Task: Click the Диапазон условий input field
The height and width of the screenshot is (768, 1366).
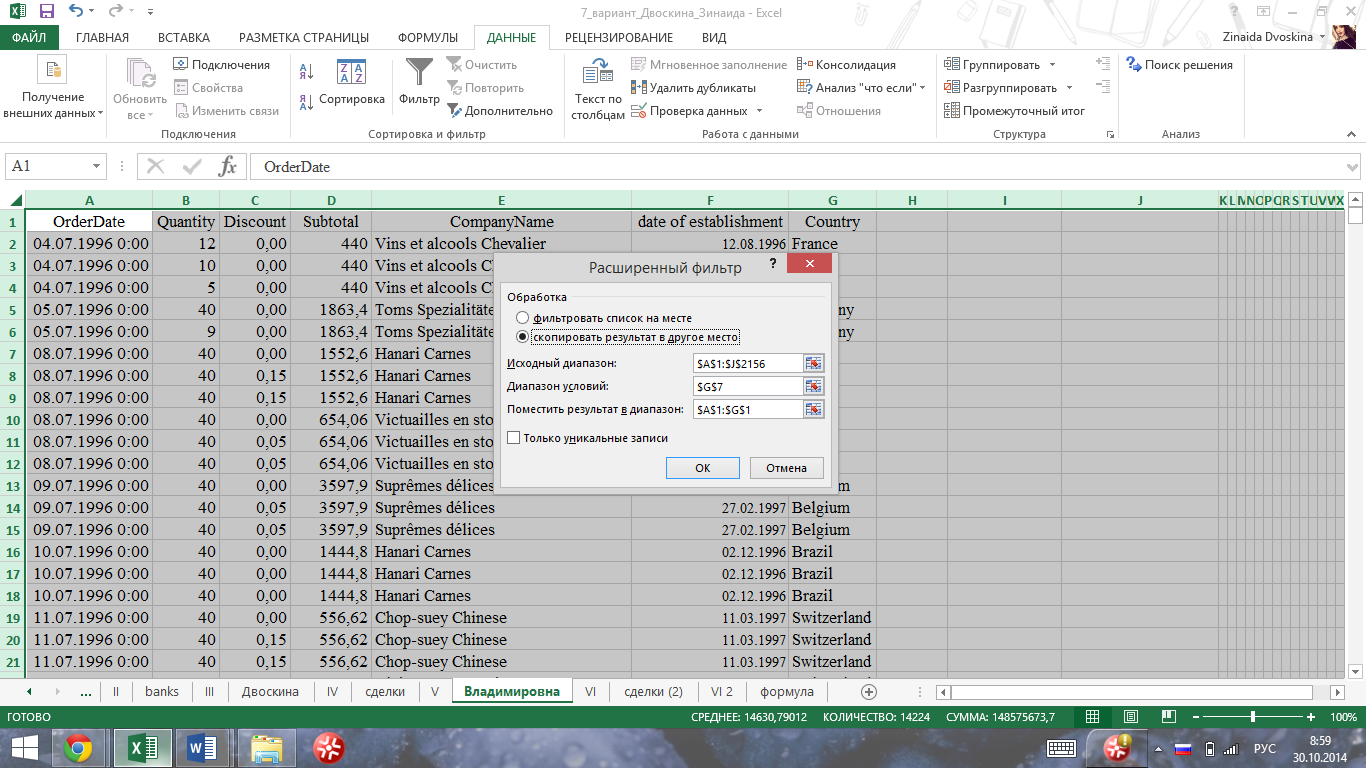Action: pyautogui.click(x=748, y=386)
